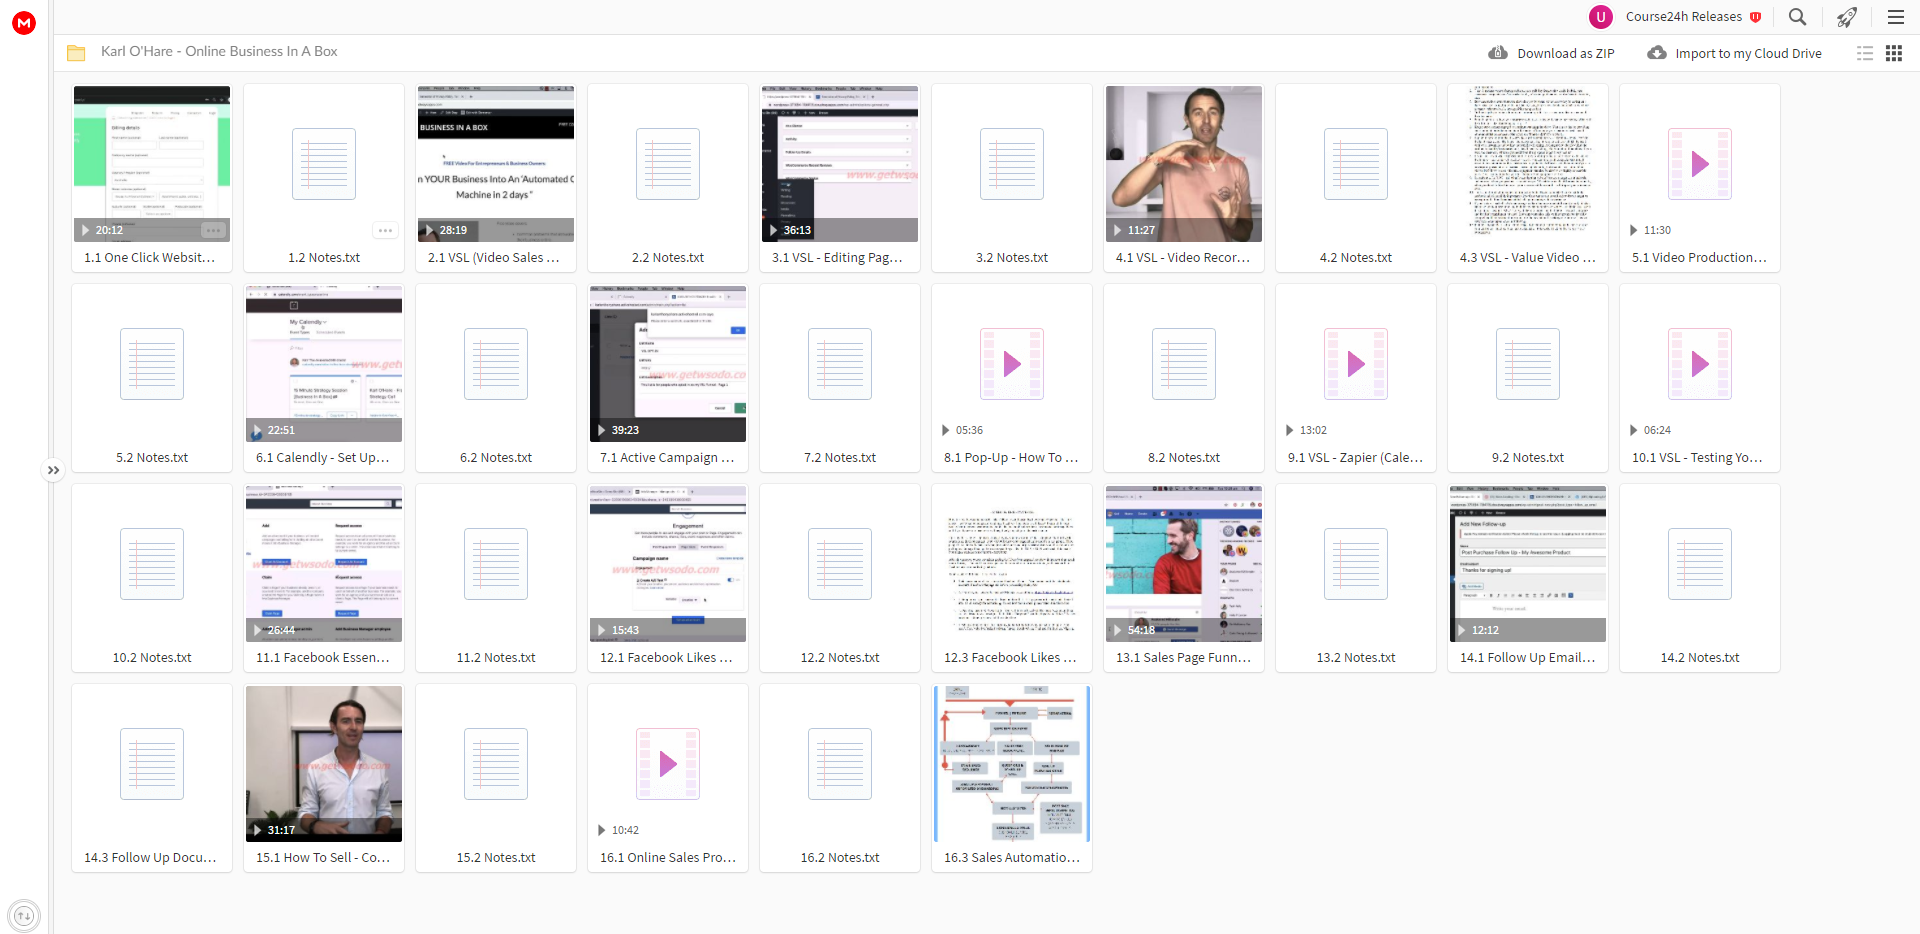1920x934 pixels.
Task: Click Course24h Releases account name
Action: pos(1683,17)
